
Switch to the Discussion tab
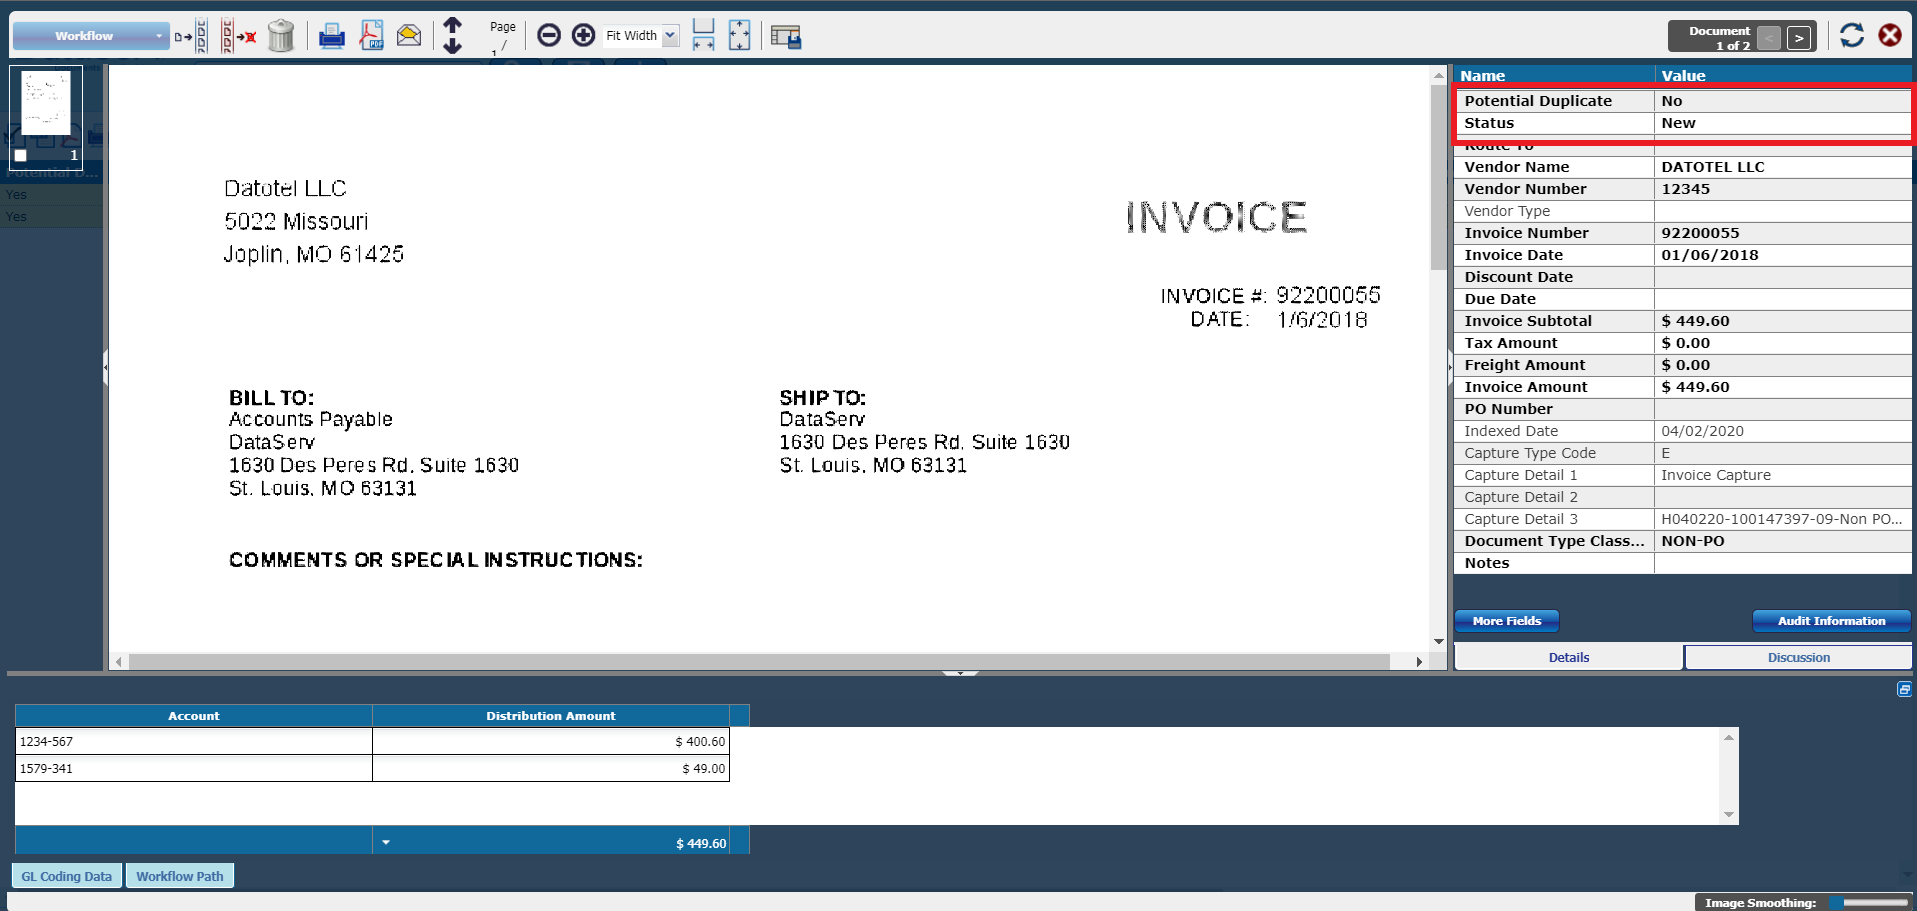point(1798,657)
